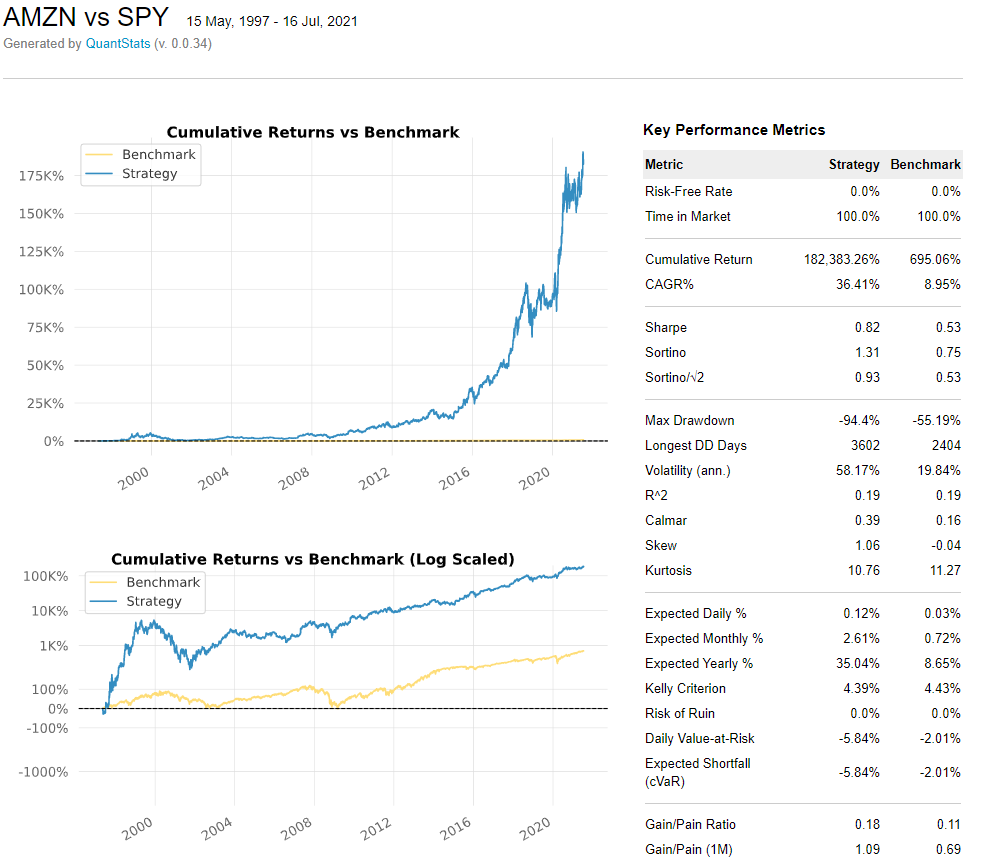Click the -1000% axis label on log chart
Viewport: 1007px width, 865px height.
pyautogui.click(x=43, y=772)
